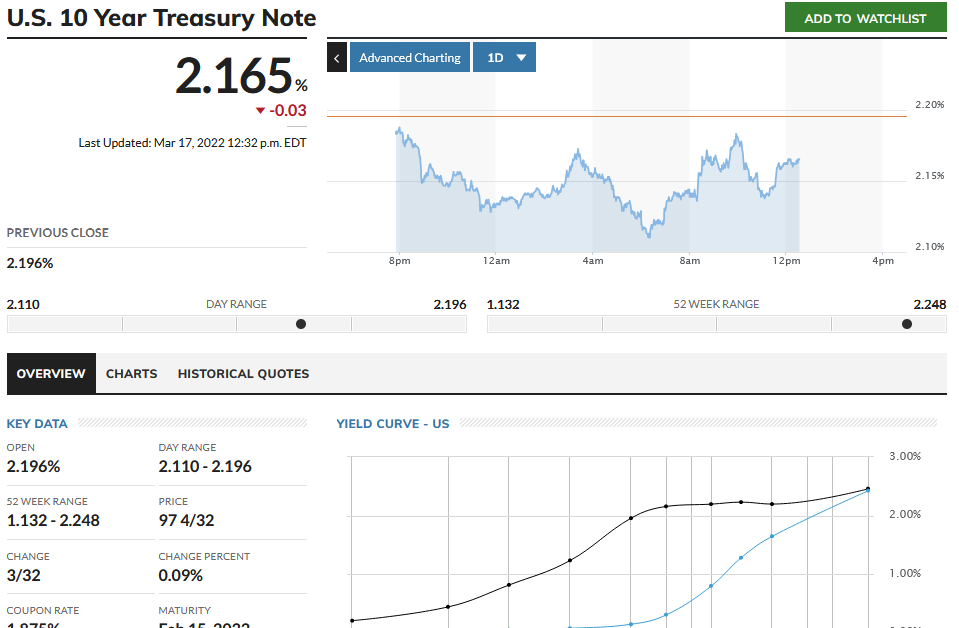
Task: Go to the HISTORICAL QUOTES tab
Action: [x=243, y=374]
